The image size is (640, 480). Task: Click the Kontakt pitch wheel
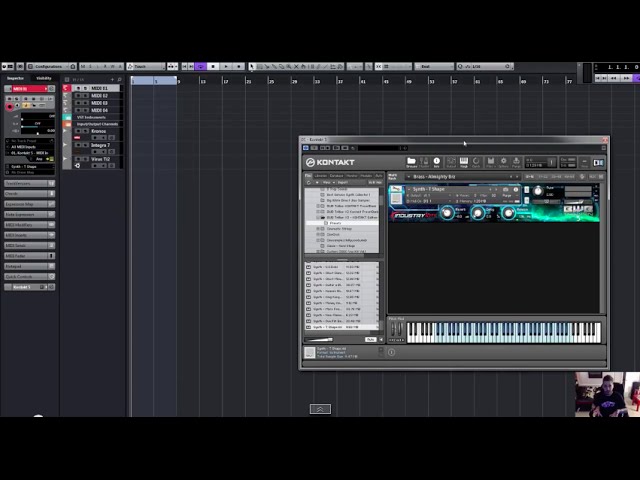click(393, 329)
